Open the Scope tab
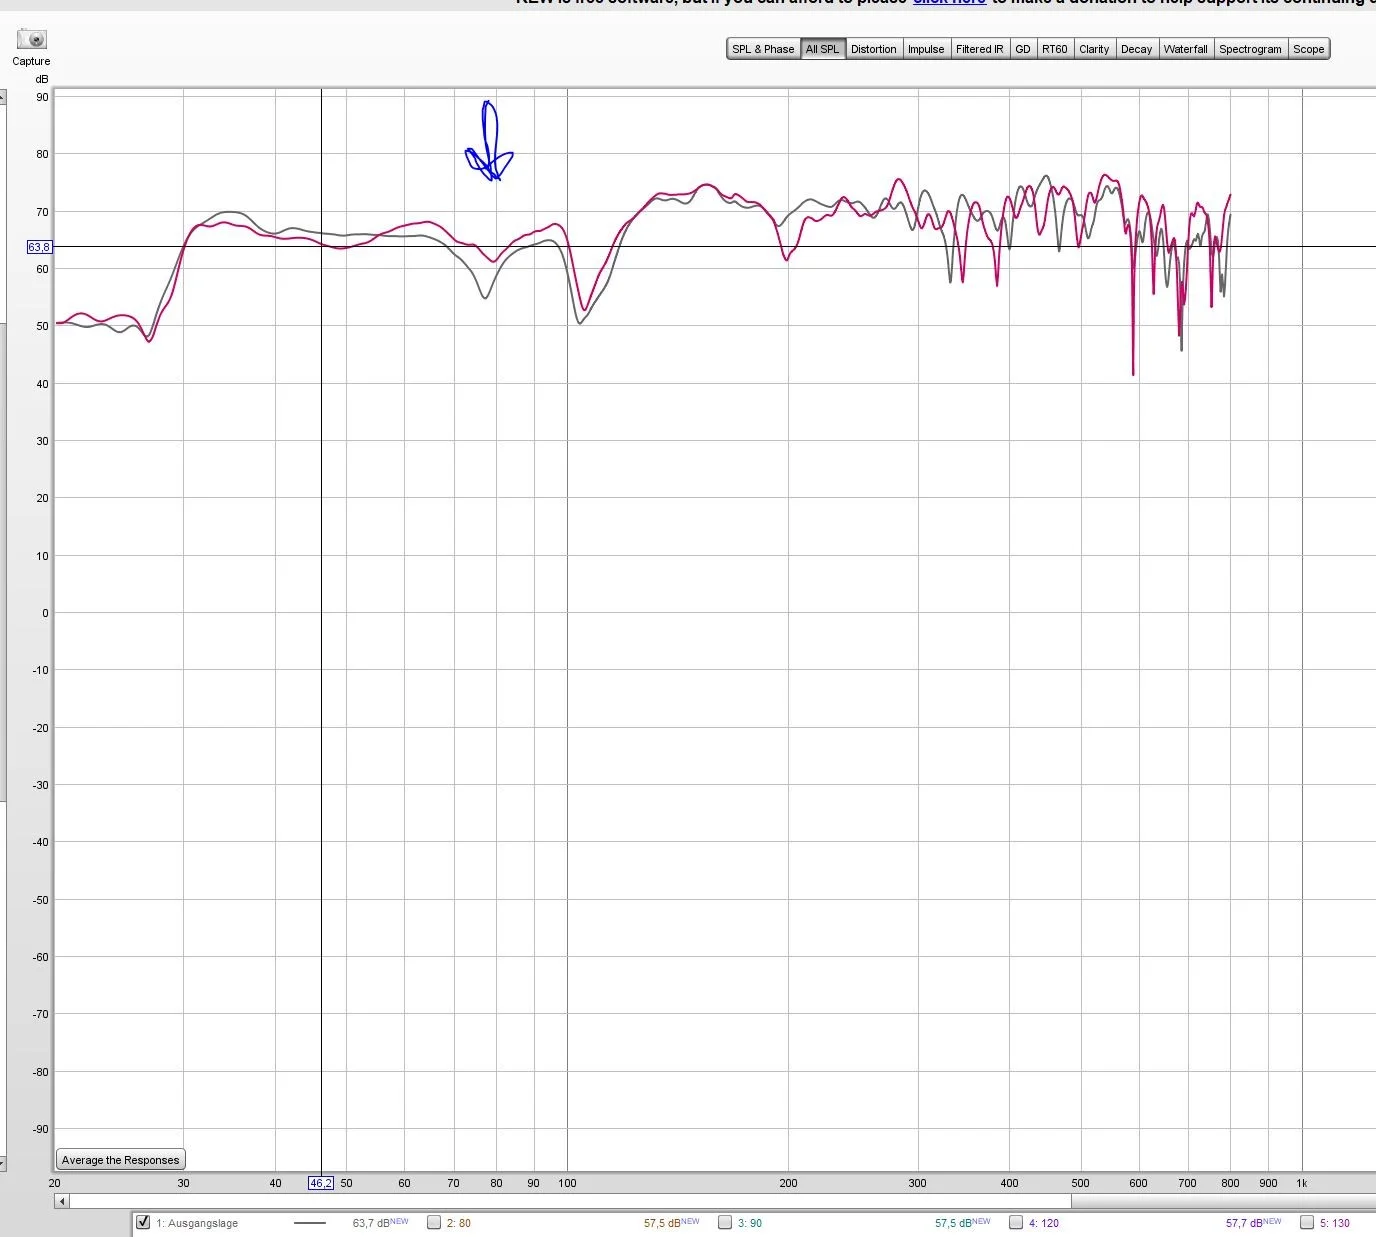This screenshot has height=1237, width=1376. tap(1309, 49)
